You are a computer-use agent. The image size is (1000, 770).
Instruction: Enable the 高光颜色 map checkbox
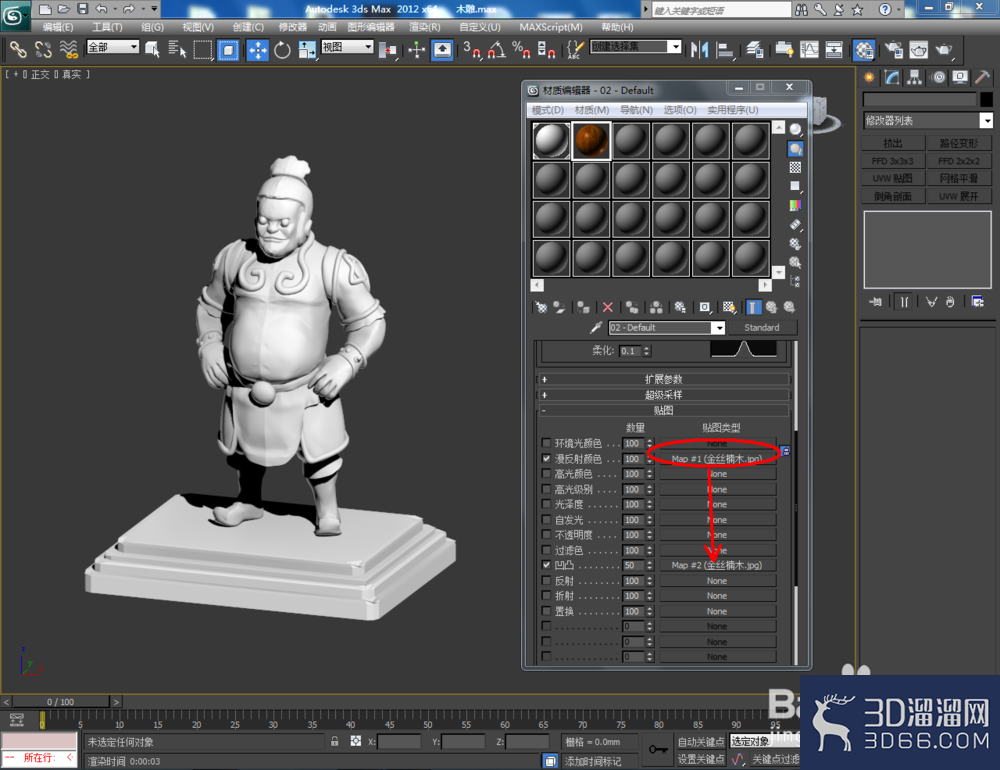[x=546, y=473]
